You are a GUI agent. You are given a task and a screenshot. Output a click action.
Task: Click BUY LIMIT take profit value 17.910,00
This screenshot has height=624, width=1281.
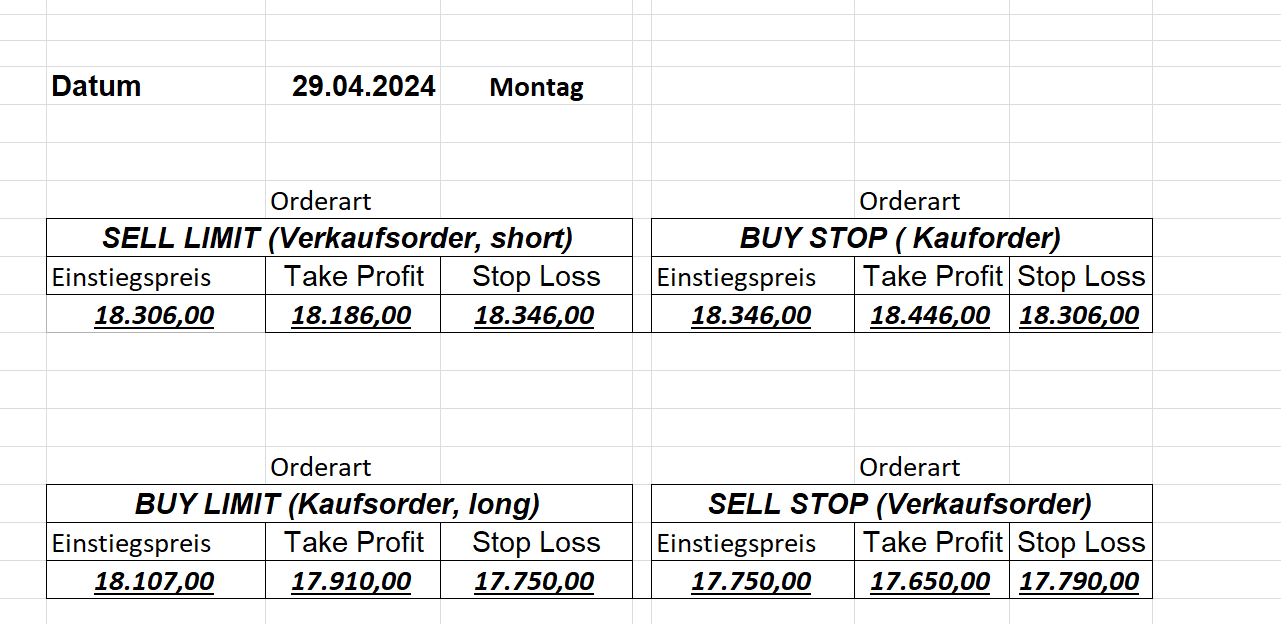pos(351,582)
